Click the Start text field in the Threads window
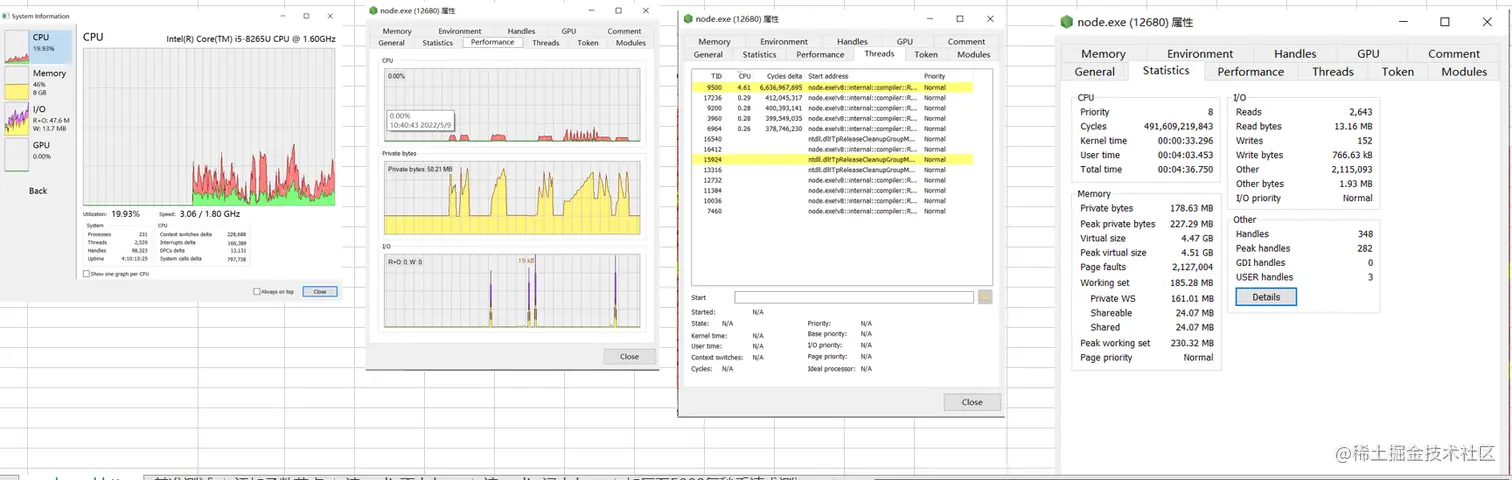The width and height of the screenshot is (1512, 480). point(854,297)
